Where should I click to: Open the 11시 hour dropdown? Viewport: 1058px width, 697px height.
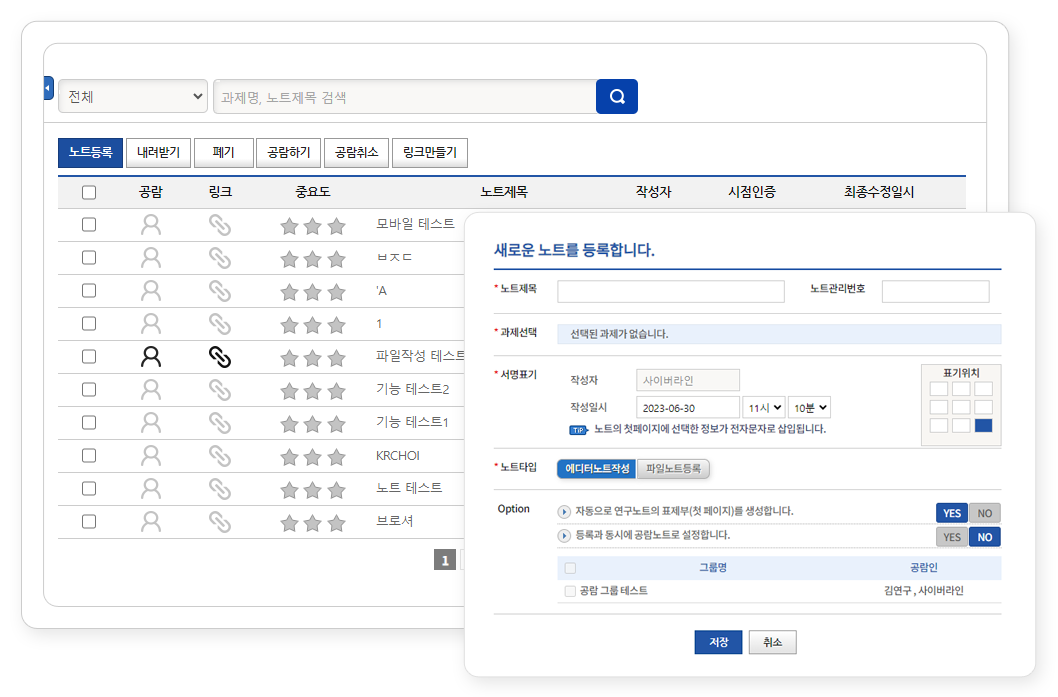[763, 408]
